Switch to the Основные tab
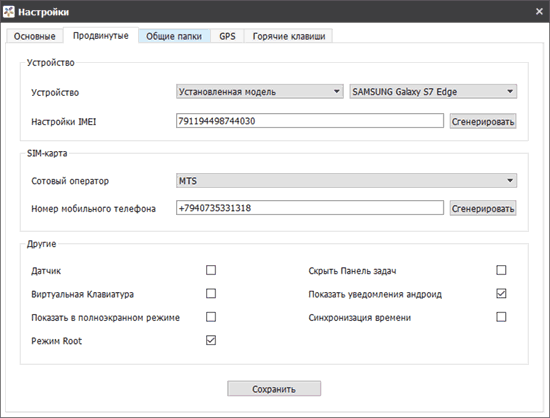Image resolution: width=550 pixels, height=418 pixels. point(34,36)
